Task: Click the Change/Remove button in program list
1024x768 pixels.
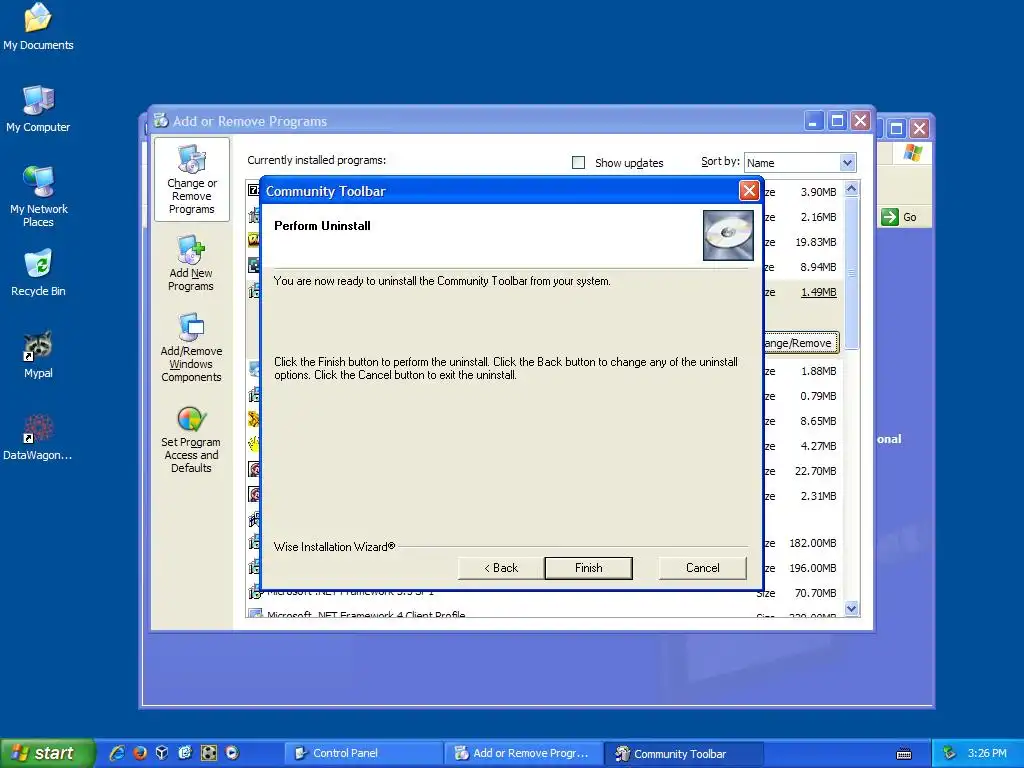Action: pos(801,343)
